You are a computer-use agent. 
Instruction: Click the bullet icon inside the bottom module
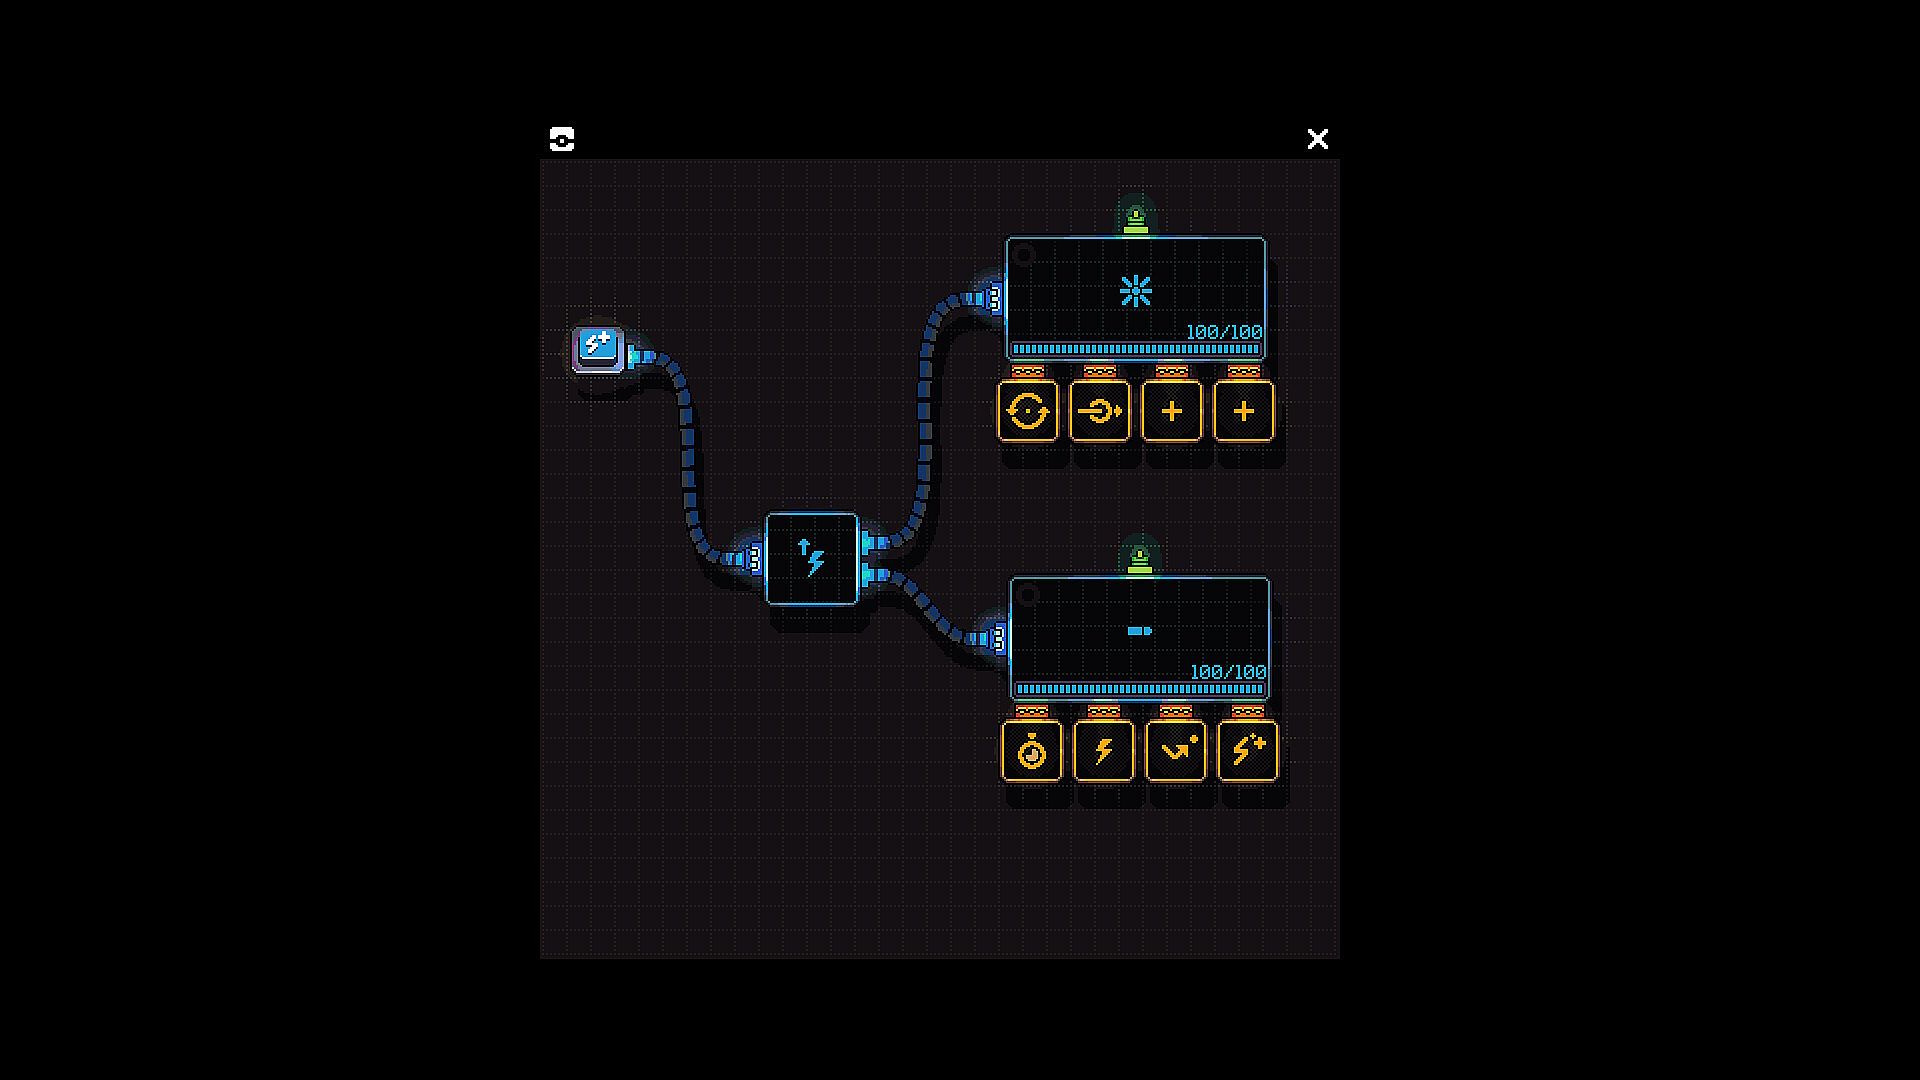[x=1140, y=631]
